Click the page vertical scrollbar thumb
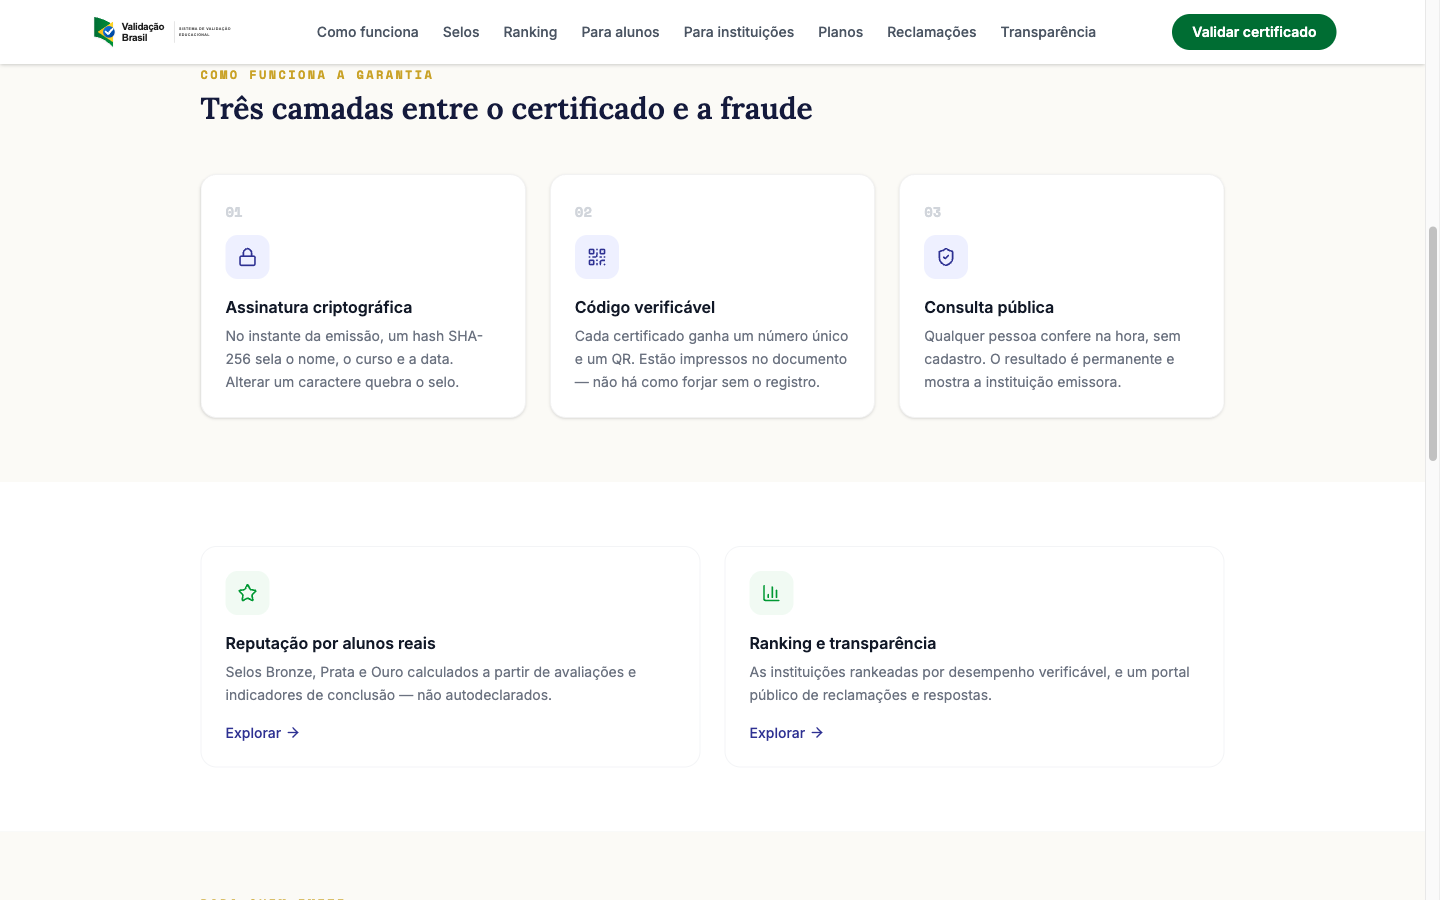Viewport: 1440px width, 900px height. 1433,343
